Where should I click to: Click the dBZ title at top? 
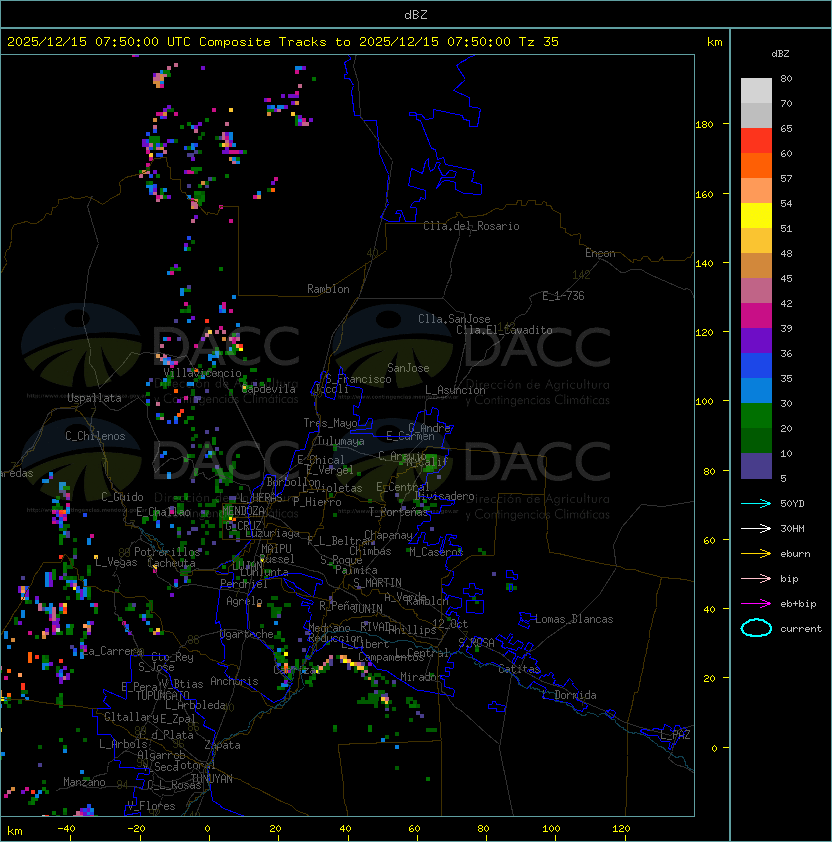pos(415,14)
